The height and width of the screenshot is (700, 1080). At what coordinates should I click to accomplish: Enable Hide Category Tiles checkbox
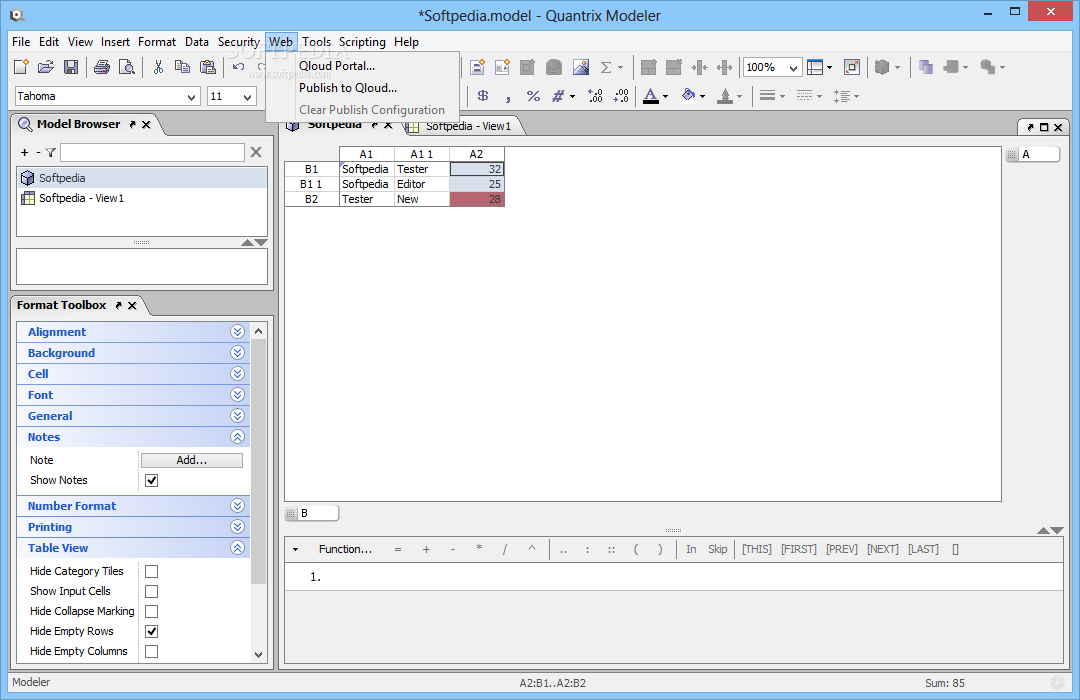(x=152, y=571)
